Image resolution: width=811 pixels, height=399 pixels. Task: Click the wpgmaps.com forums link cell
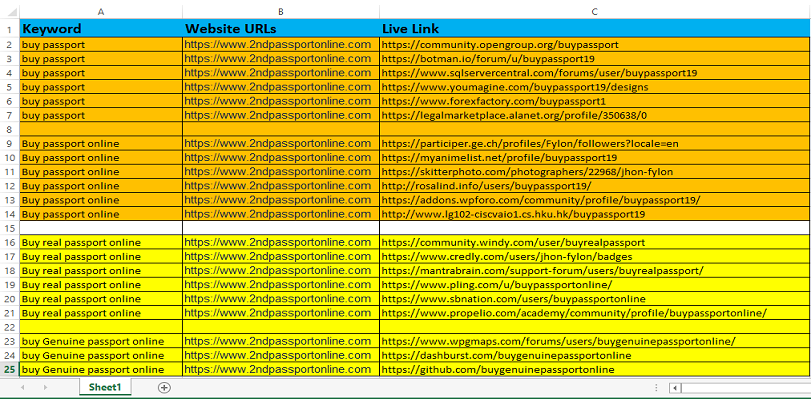pyautogui.click(x=595, y=341)
